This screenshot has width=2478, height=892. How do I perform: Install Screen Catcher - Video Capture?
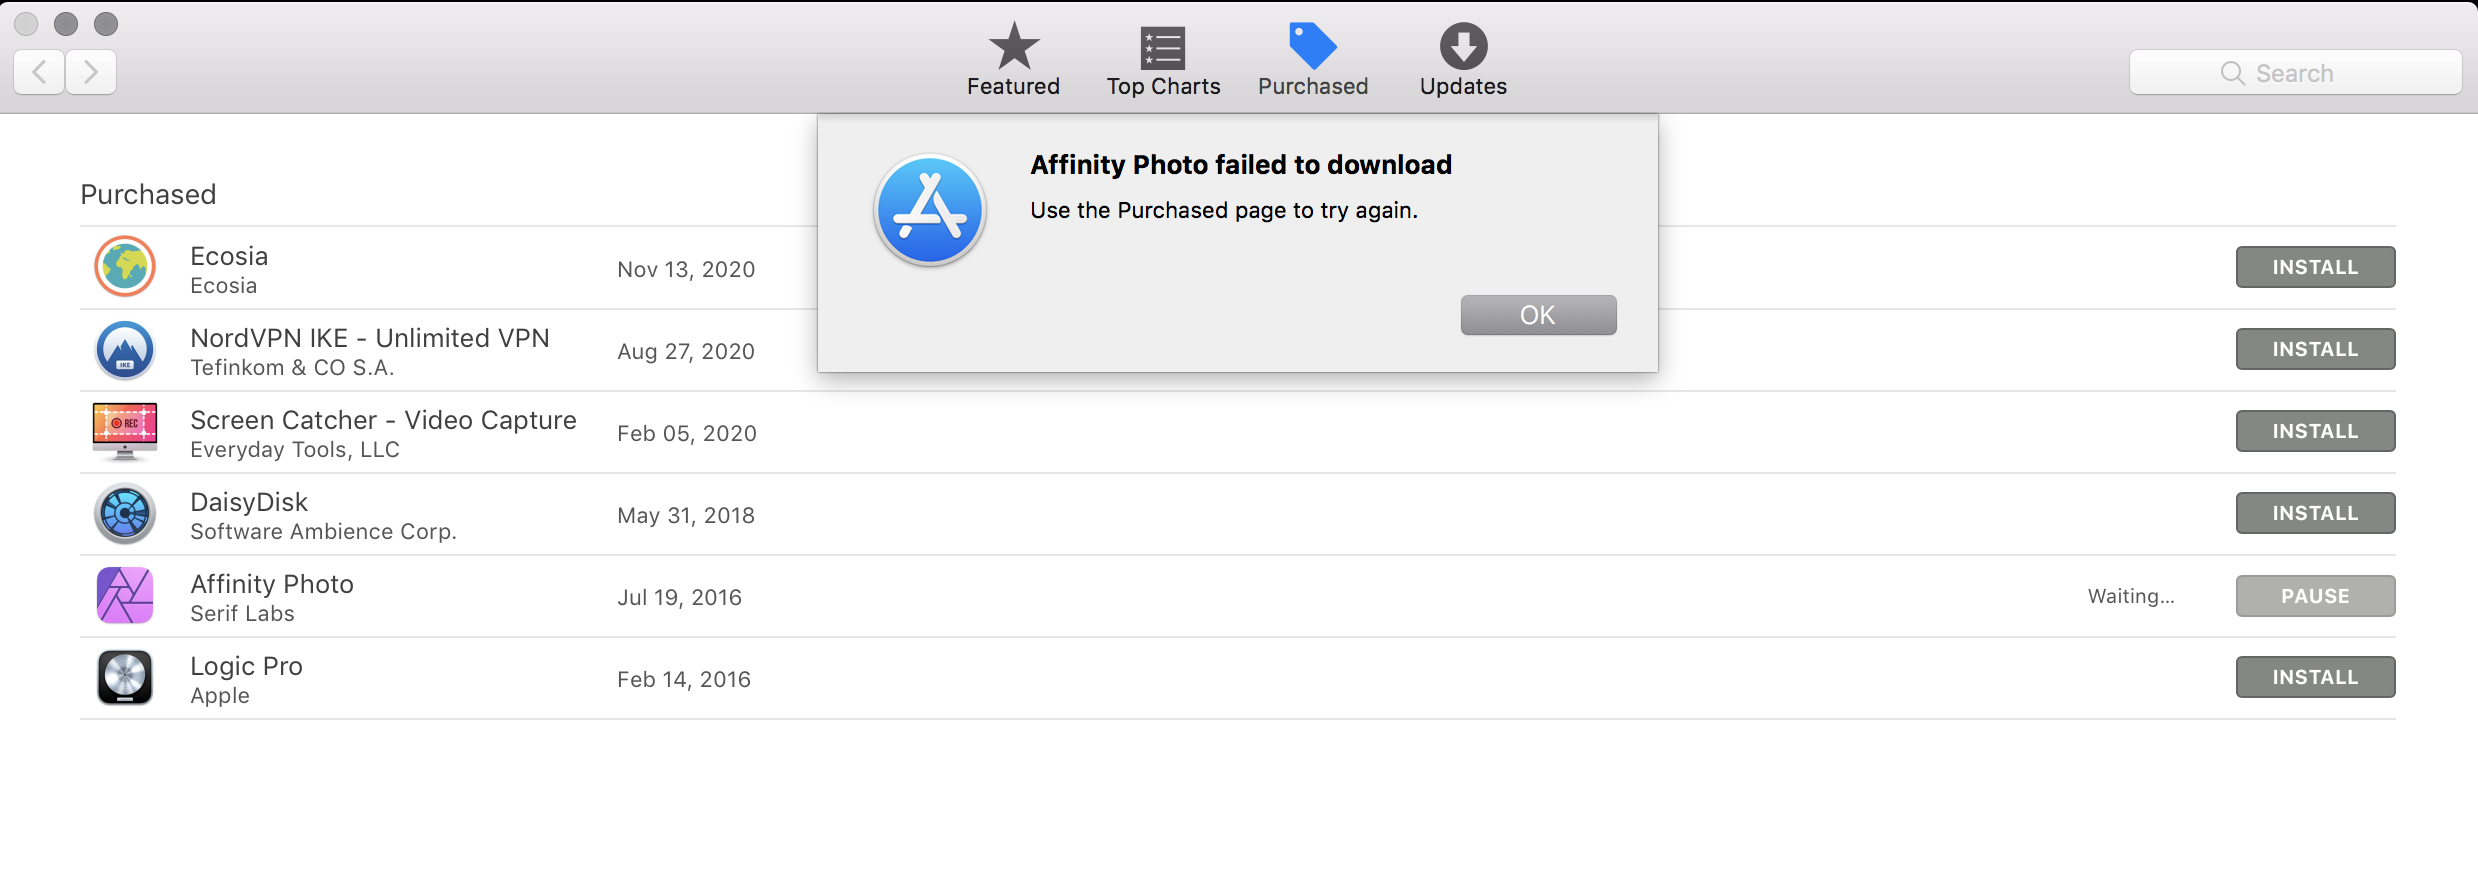point(2315,431)
